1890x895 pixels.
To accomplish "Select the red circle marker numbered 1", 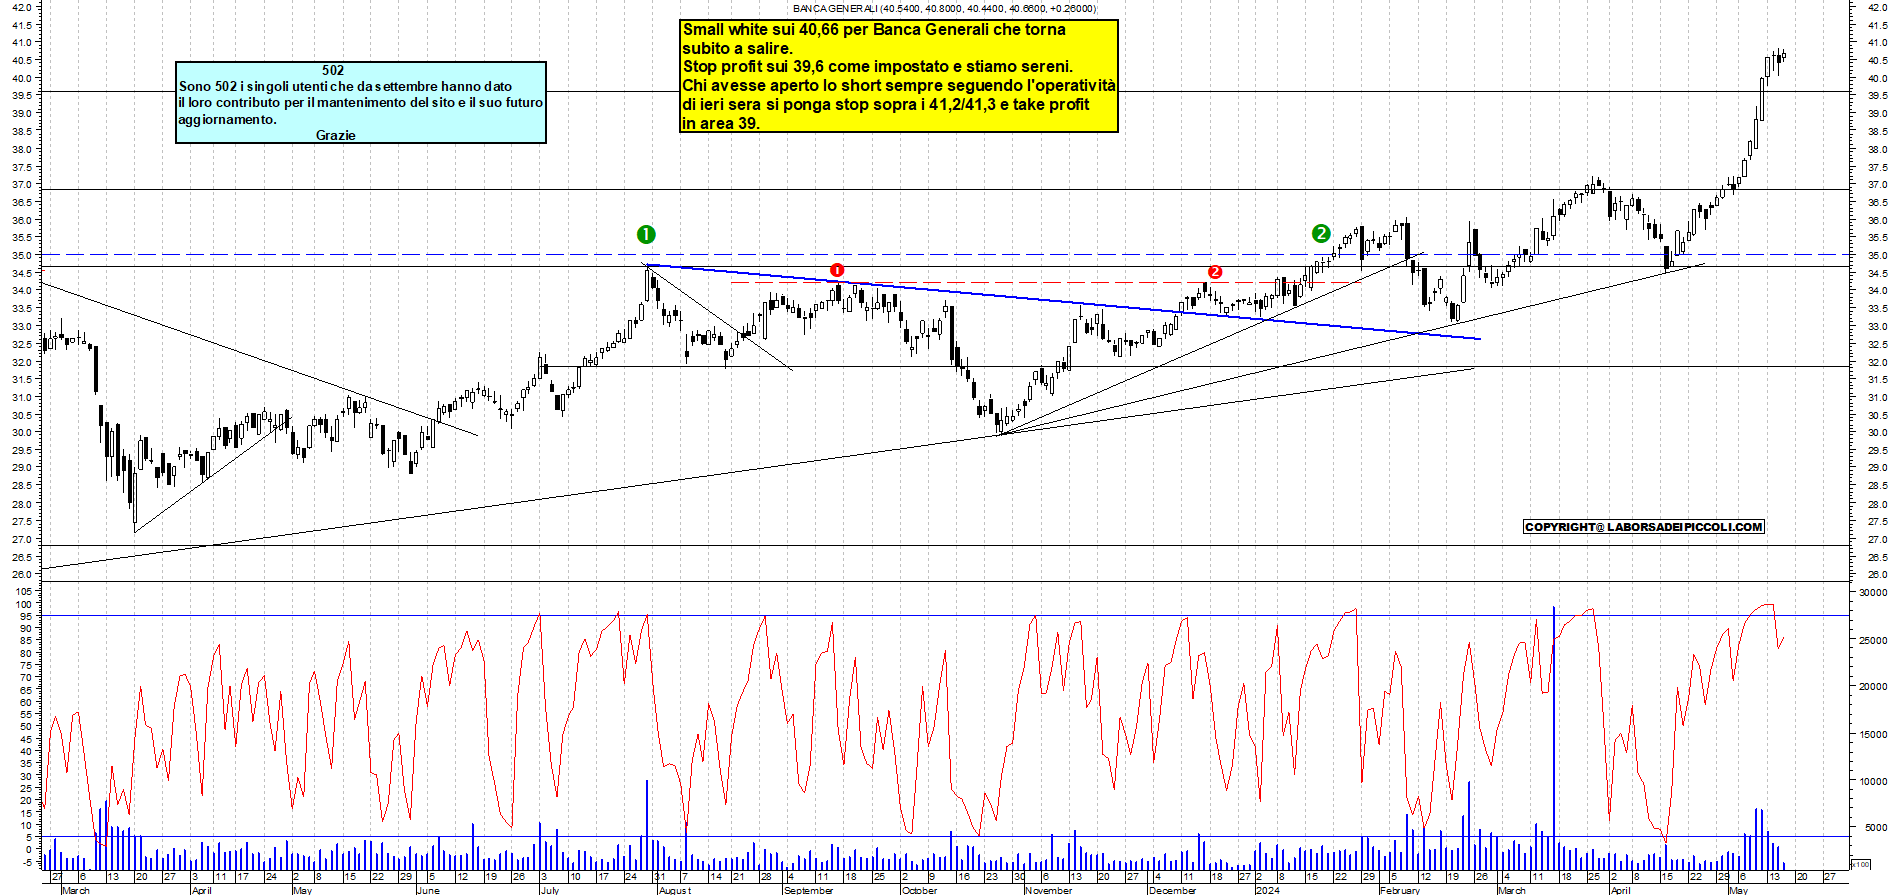I will (x=837, y=270).
